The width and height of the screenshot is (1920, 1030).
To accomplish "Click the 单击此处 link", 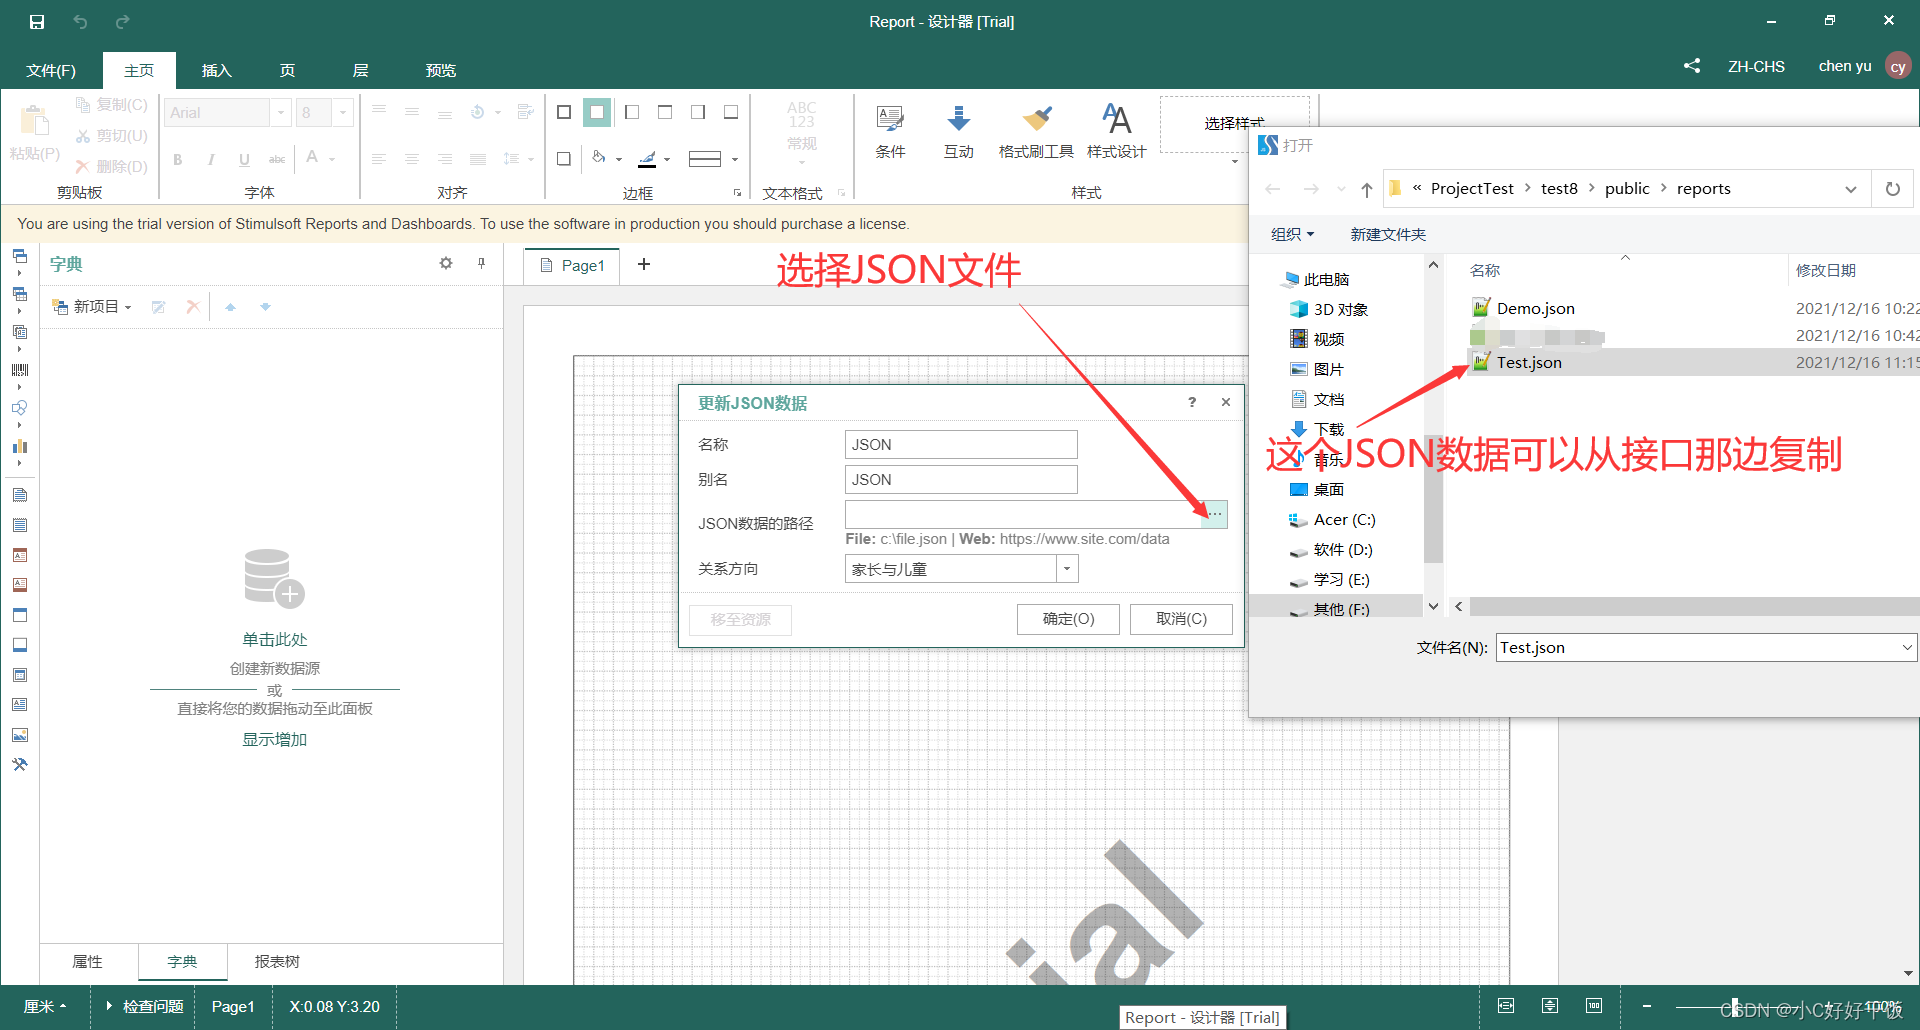I will click(x=274, y=639).
